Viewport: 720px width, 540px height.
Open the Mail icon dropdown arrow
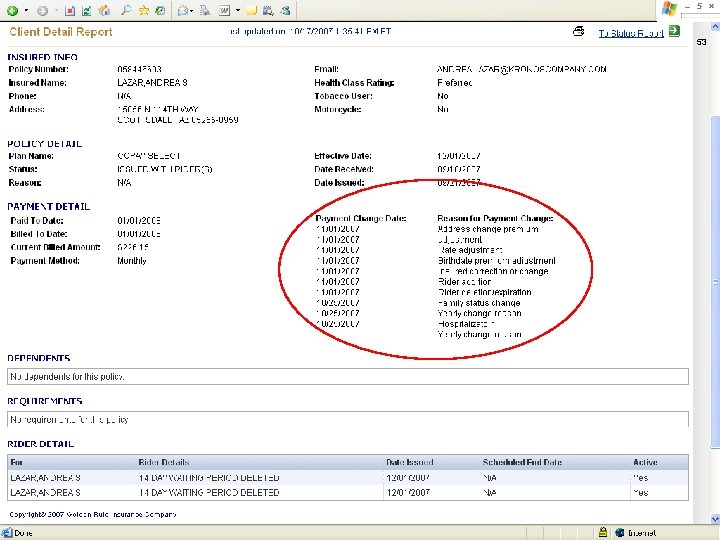click(191, 11)
